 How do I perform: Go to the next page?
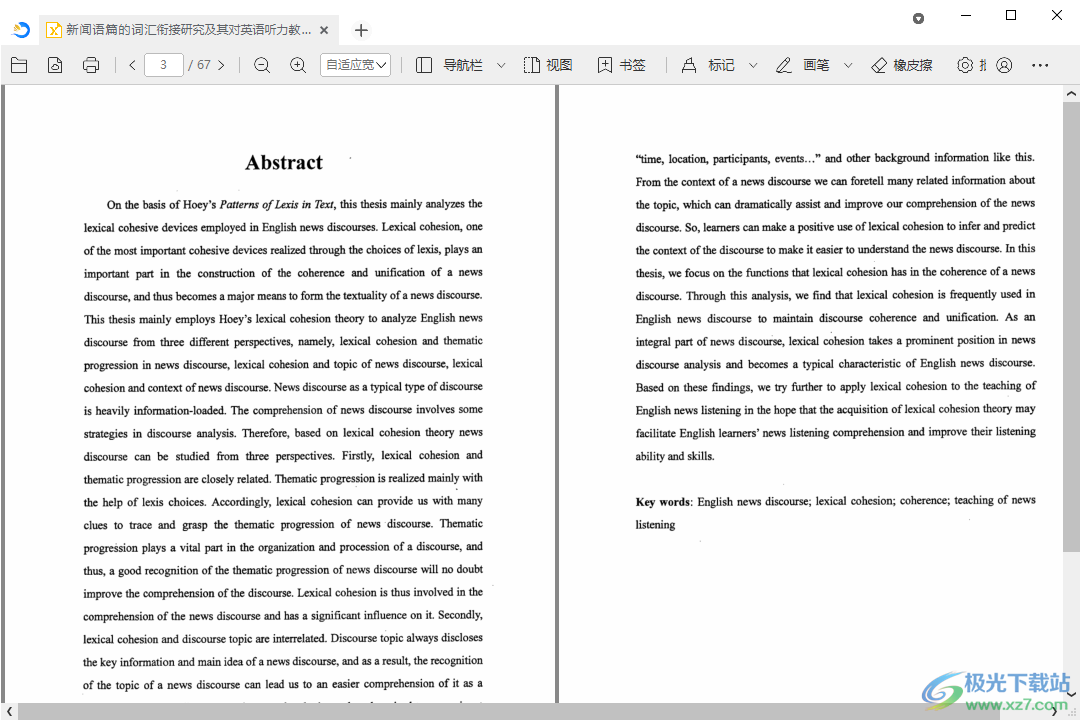tap(221, 65)
